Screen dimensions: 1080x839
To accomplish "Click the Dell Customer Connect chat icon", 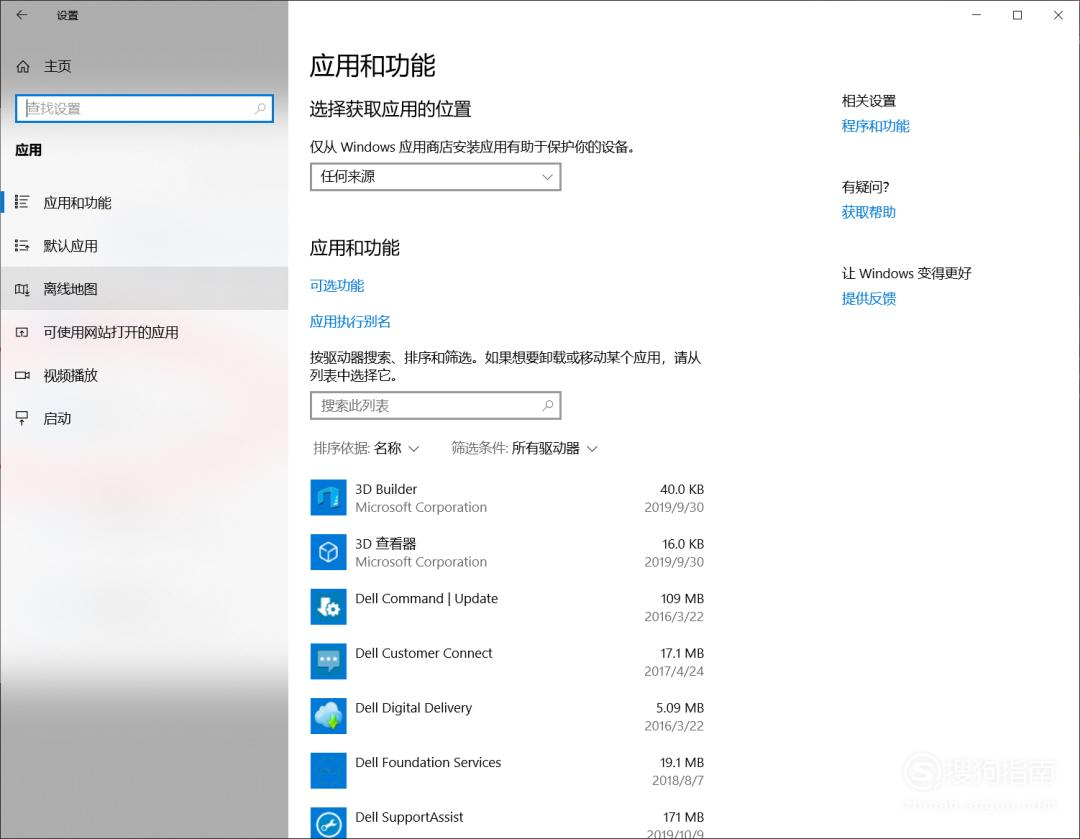I will point(328,661).
